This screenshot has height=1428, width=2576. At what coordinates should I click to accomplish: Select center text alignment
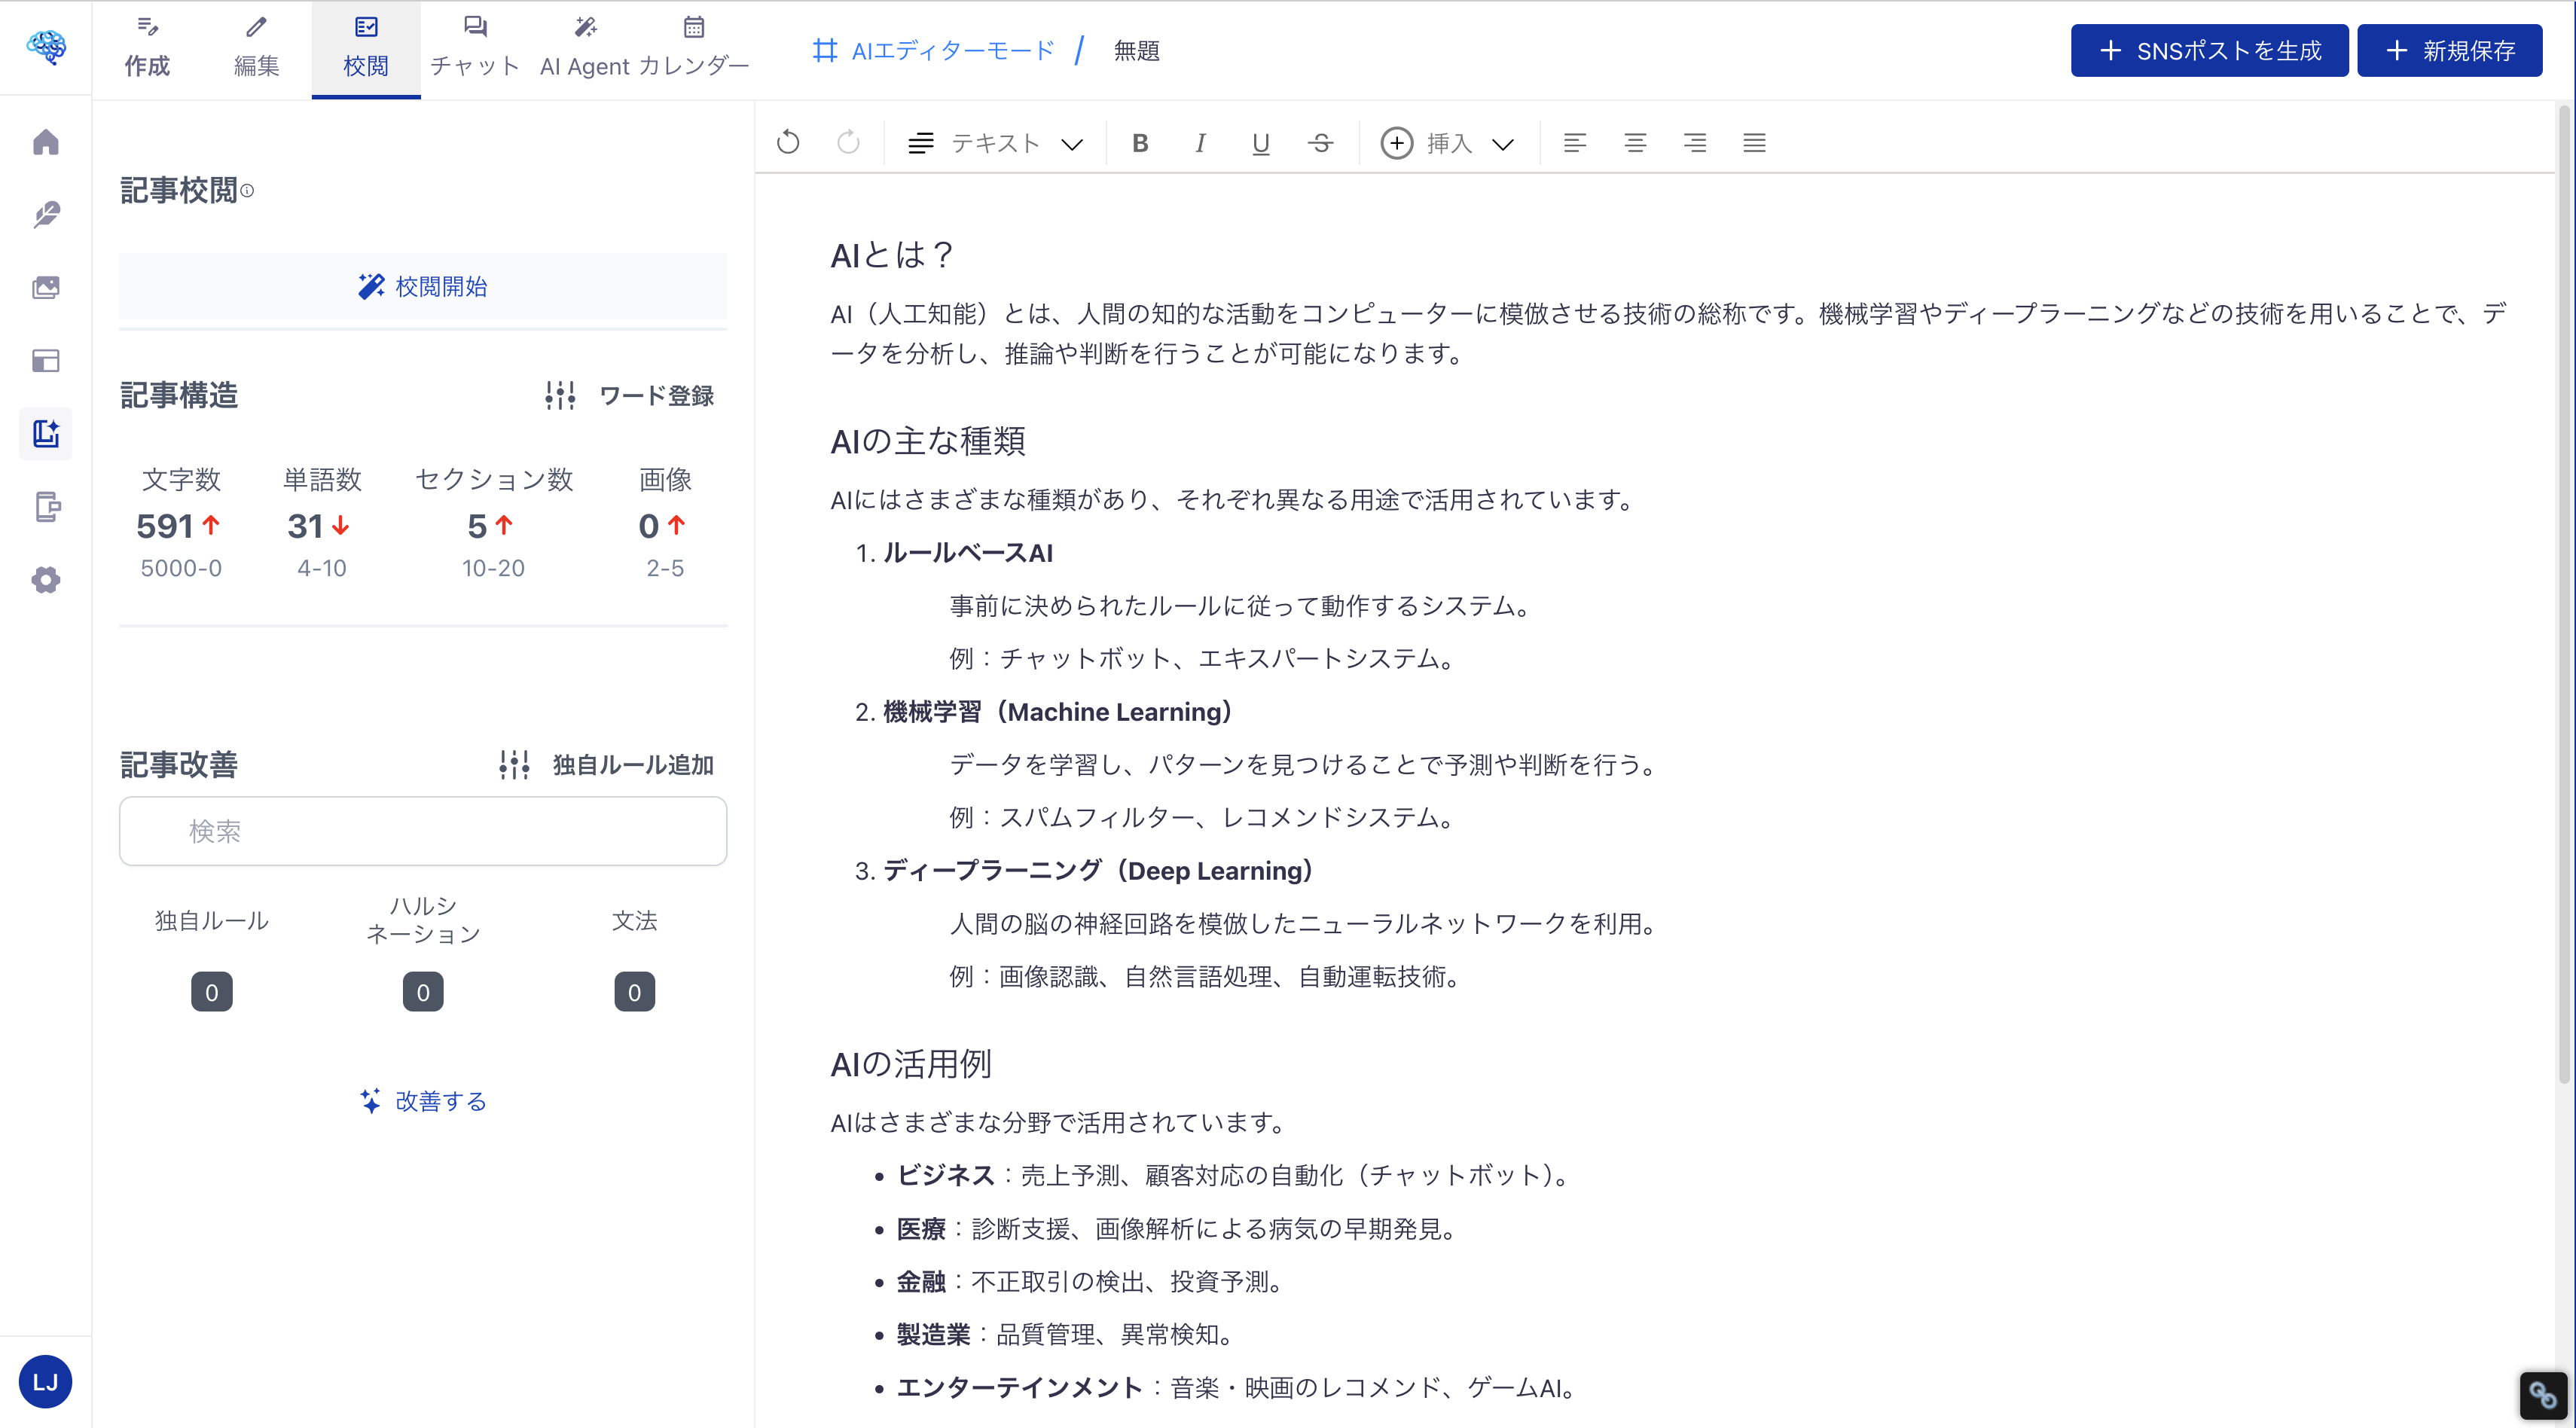coord(1635,143)
